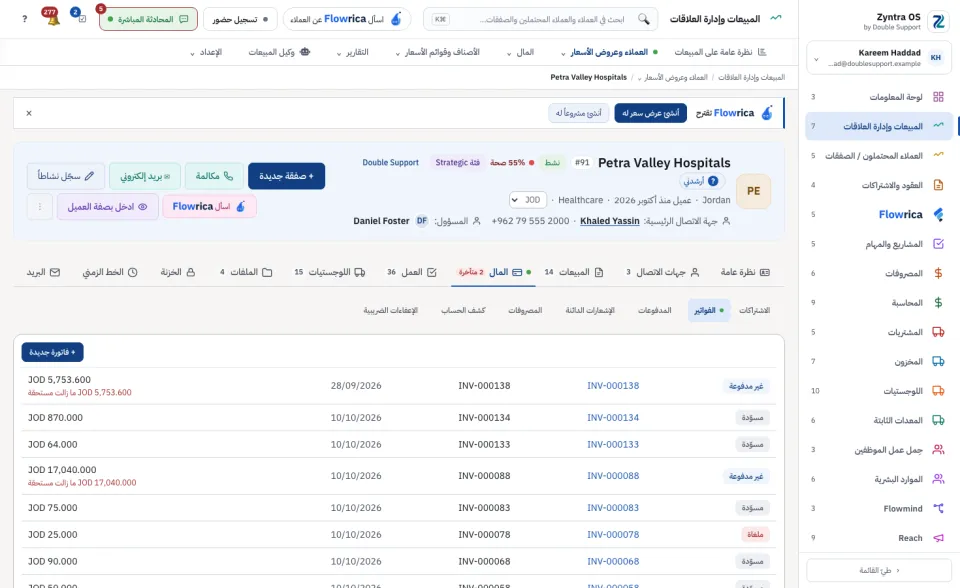Image resolution: width=960 pixels, height=588 pixels.
Task: Click the أرشدني guide help badge
Action: pos(701,181)
